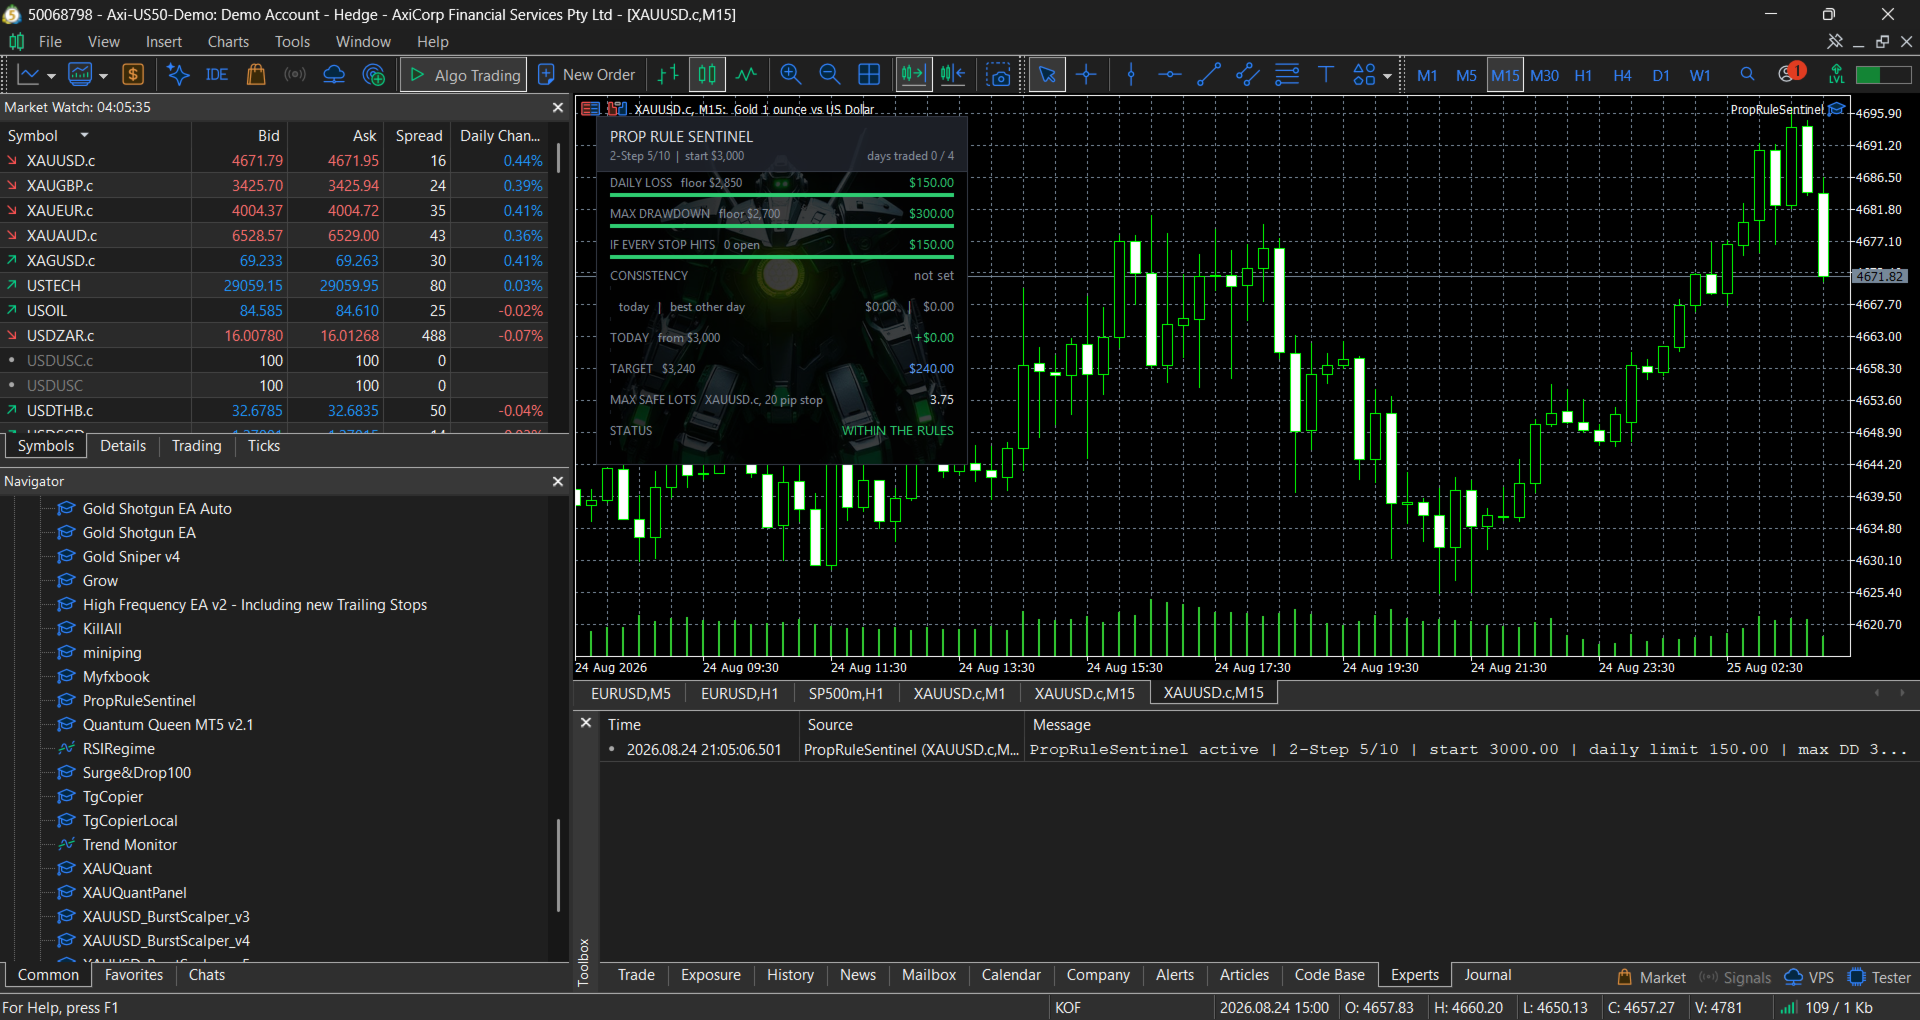
Task: Switch Market Watch to Ticks tab
Action: click(x=264, y=446)
